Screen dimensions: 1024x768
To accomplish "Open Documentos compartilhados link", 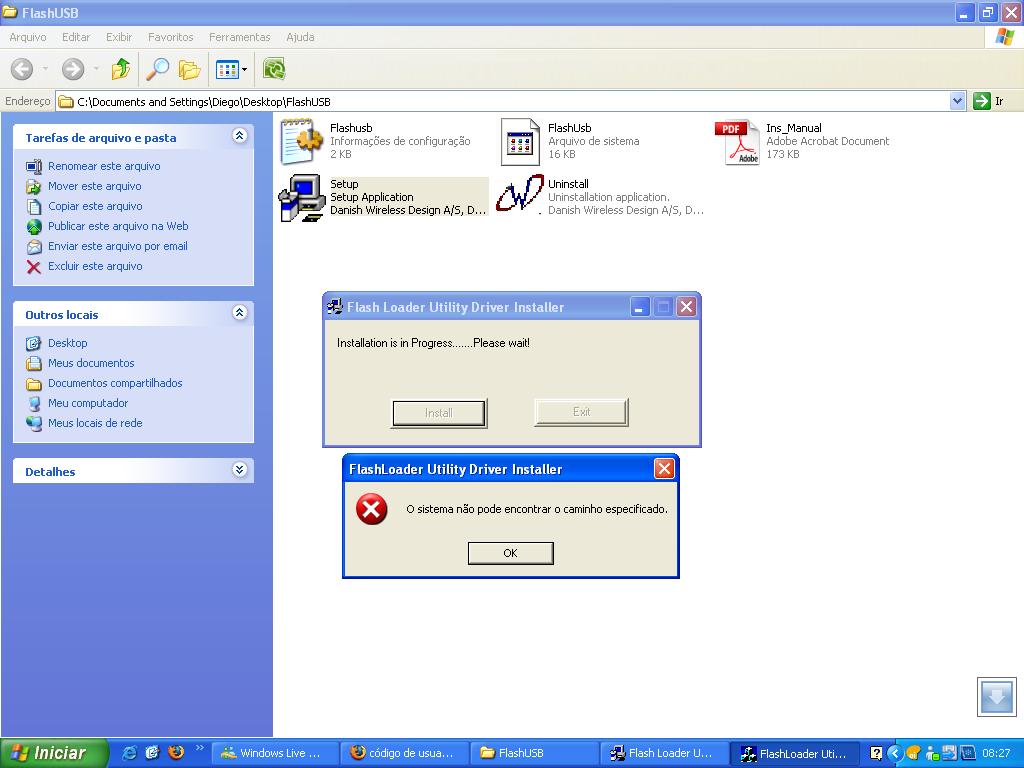I will pos(115,383).
